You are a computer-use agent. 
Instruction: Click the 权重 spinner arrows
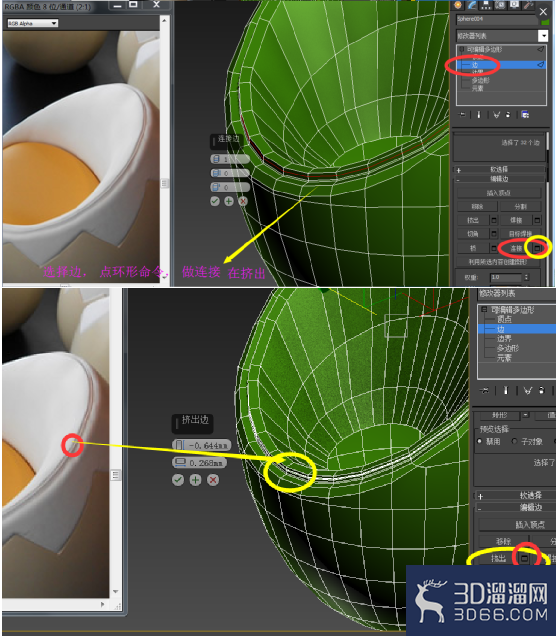[526, 277]
